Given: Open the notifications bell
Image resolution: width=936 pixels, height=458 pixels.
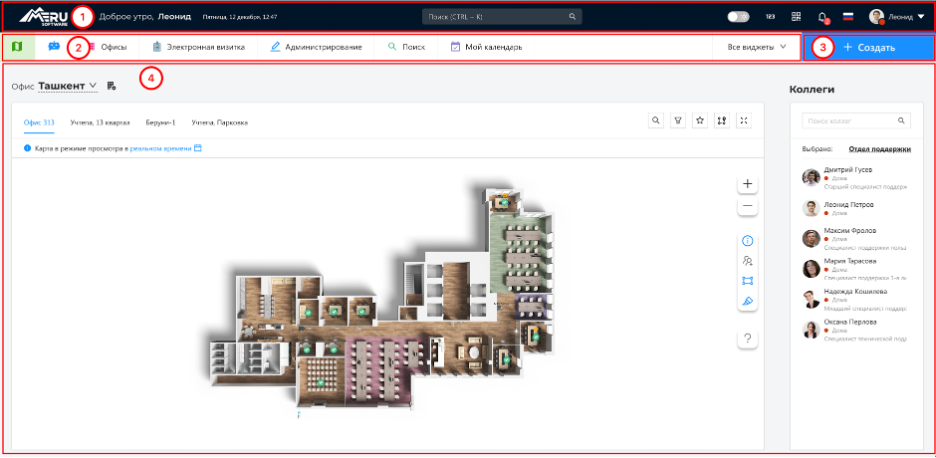Looking at the screenshot, I should (x=822, y=17).
